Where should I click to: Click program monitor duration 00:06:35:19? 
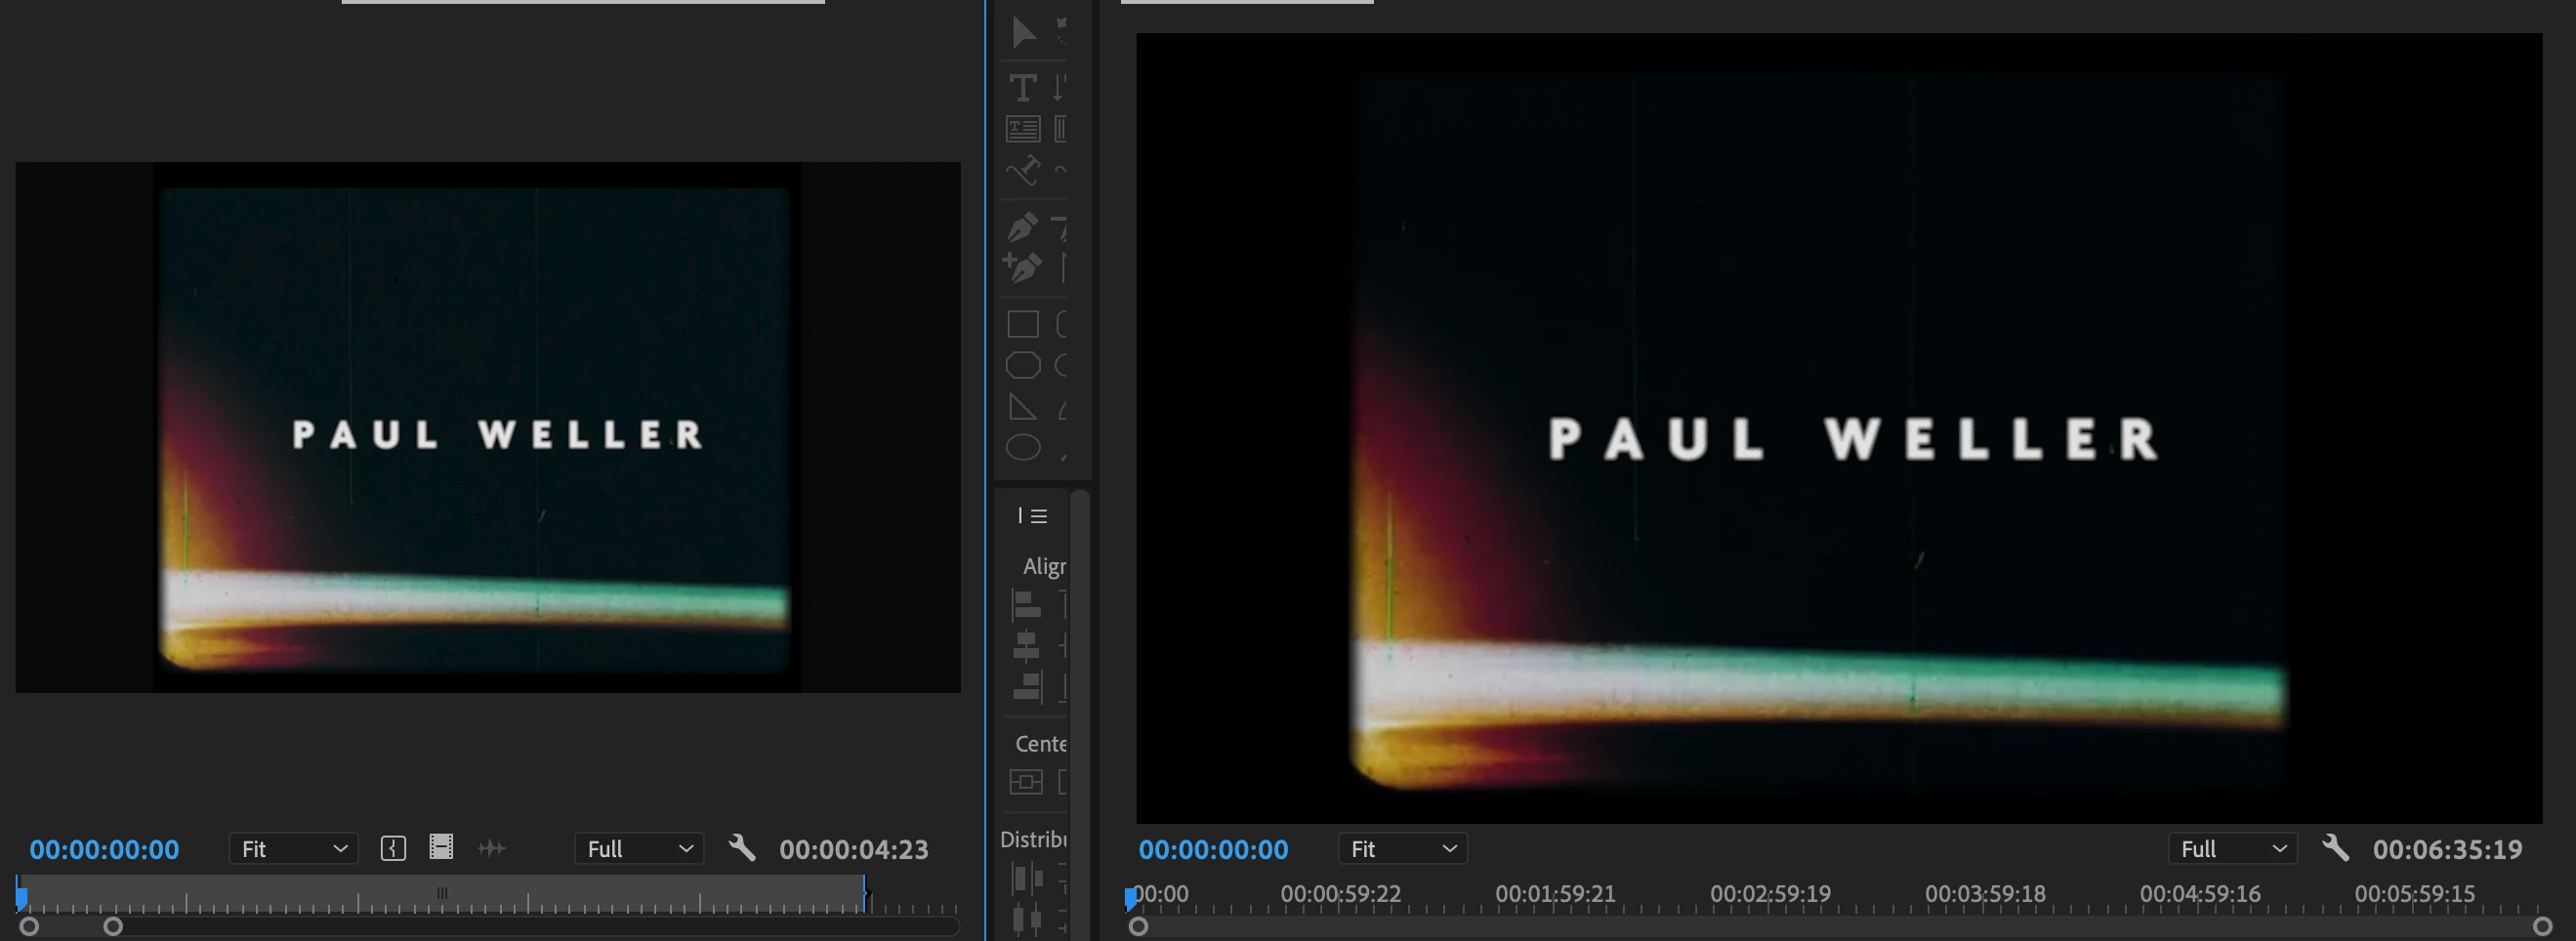click(2448, 850)
